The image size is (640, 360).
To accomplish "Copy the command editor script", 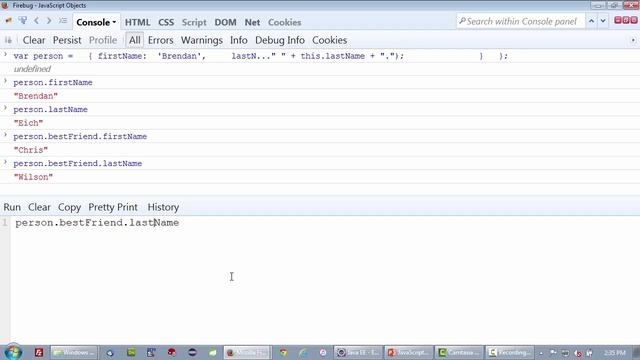I will pyautogui.click(x=69, y=207).
